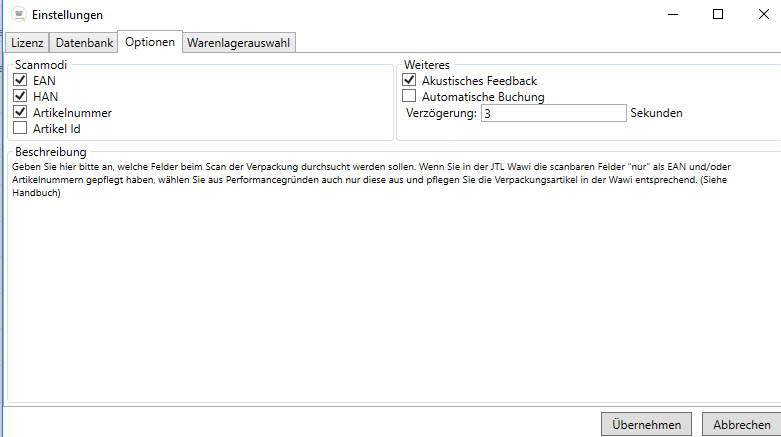Open the Datenbank tab
The width and height of the screenshot is (781, 437).
(84, 43)
